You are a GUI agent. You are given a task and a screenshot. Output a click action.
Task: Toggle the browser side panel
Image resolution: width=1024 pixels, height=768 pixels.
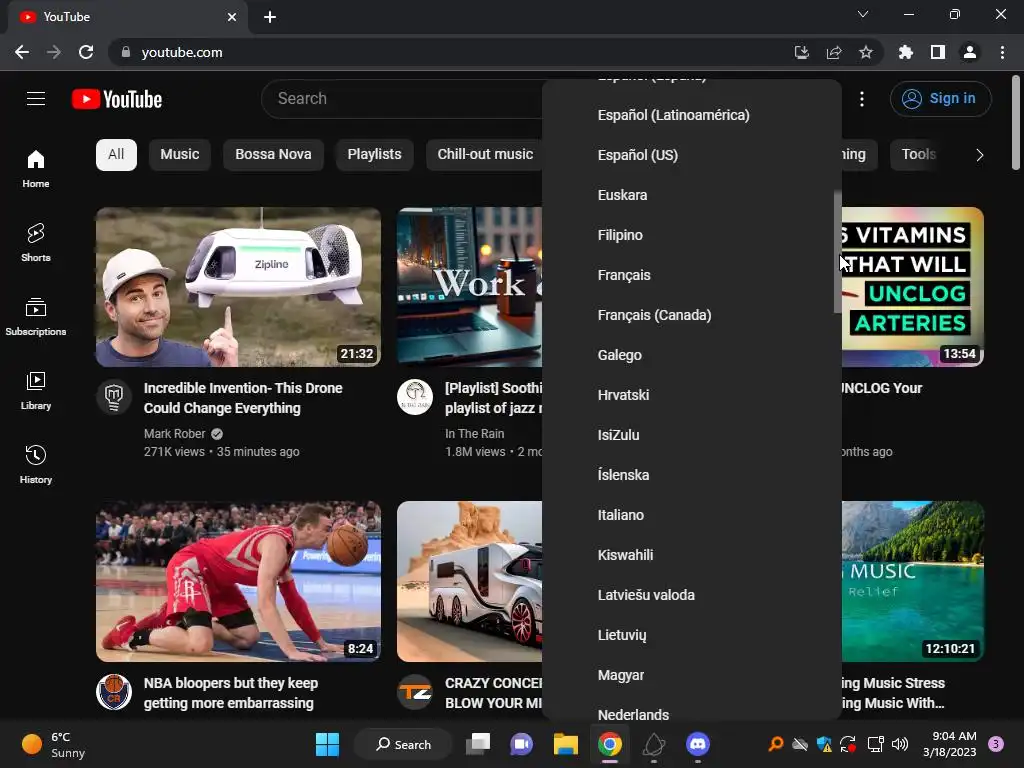tap(938, 52)
